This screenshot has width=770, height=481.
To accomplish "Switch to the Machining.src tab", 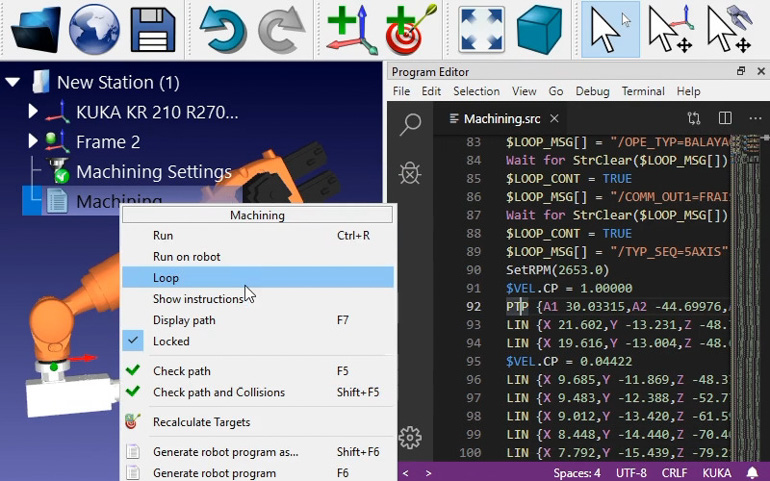I will 501,118.
